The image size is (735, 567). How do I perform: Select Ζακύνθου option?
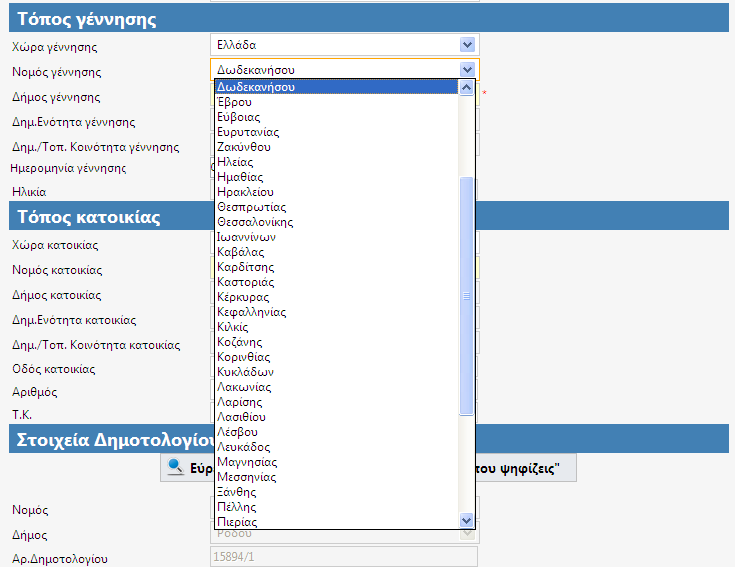coord(336,147)
